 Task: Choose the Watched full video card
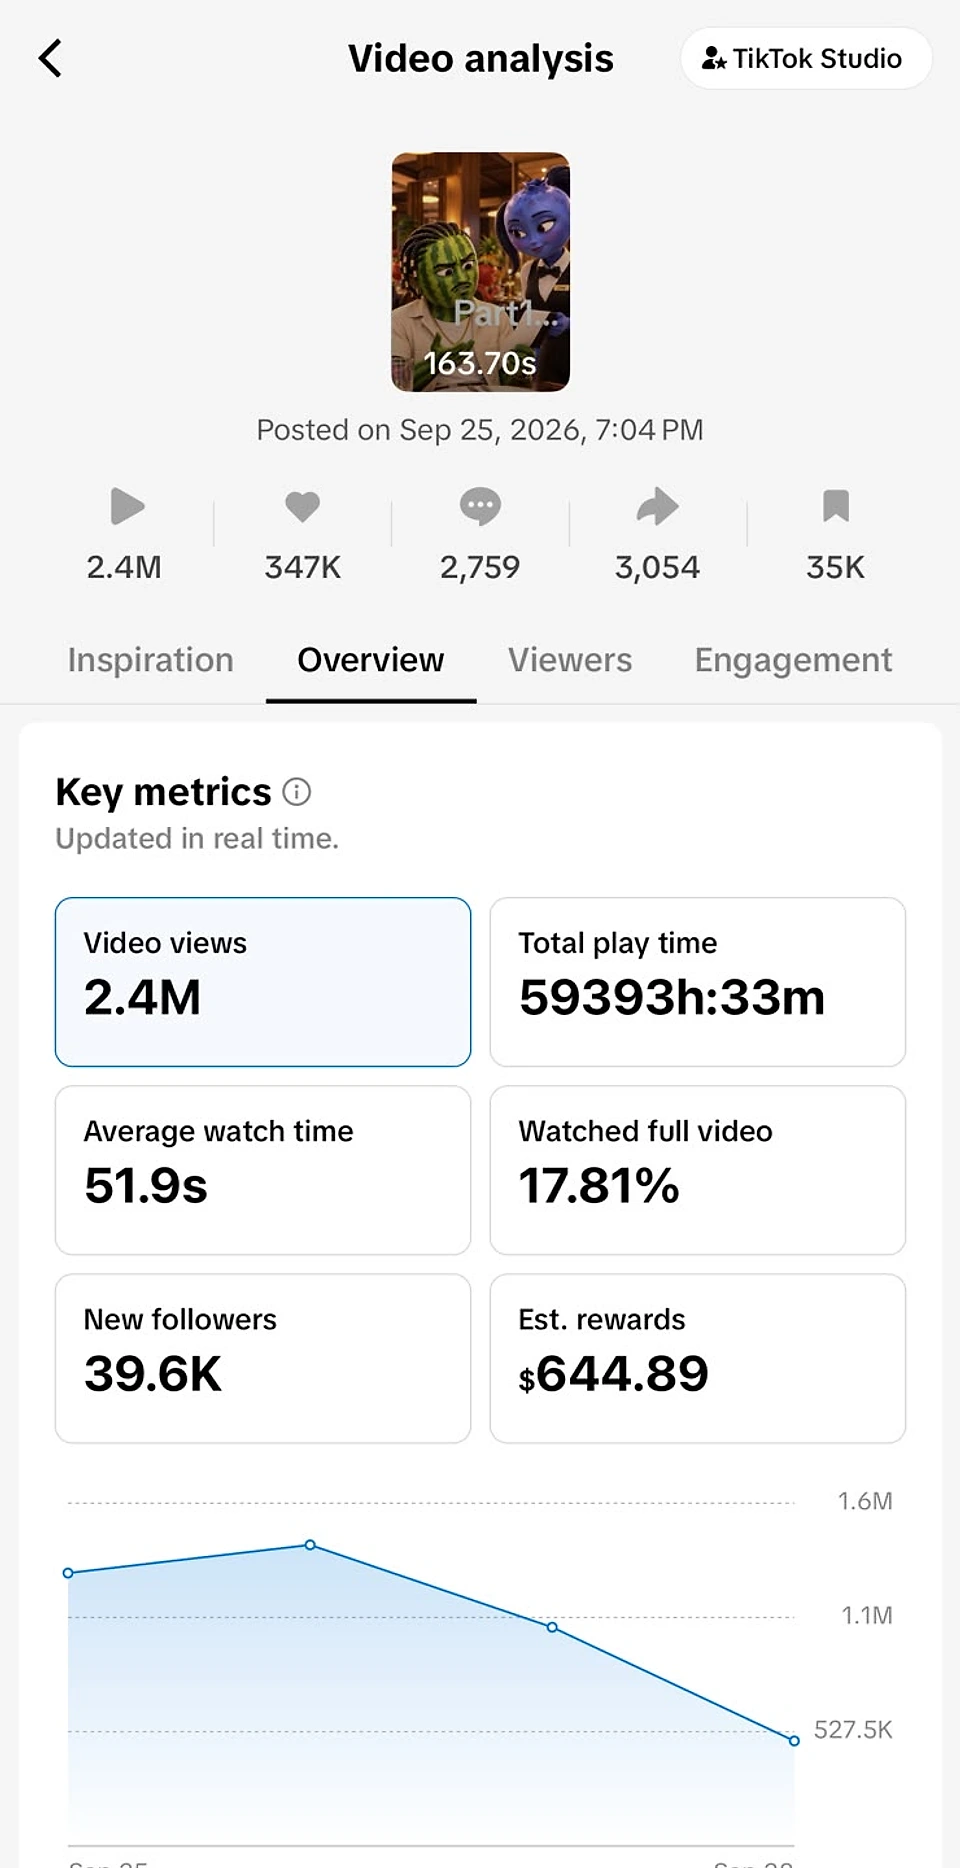point(698,1170)
